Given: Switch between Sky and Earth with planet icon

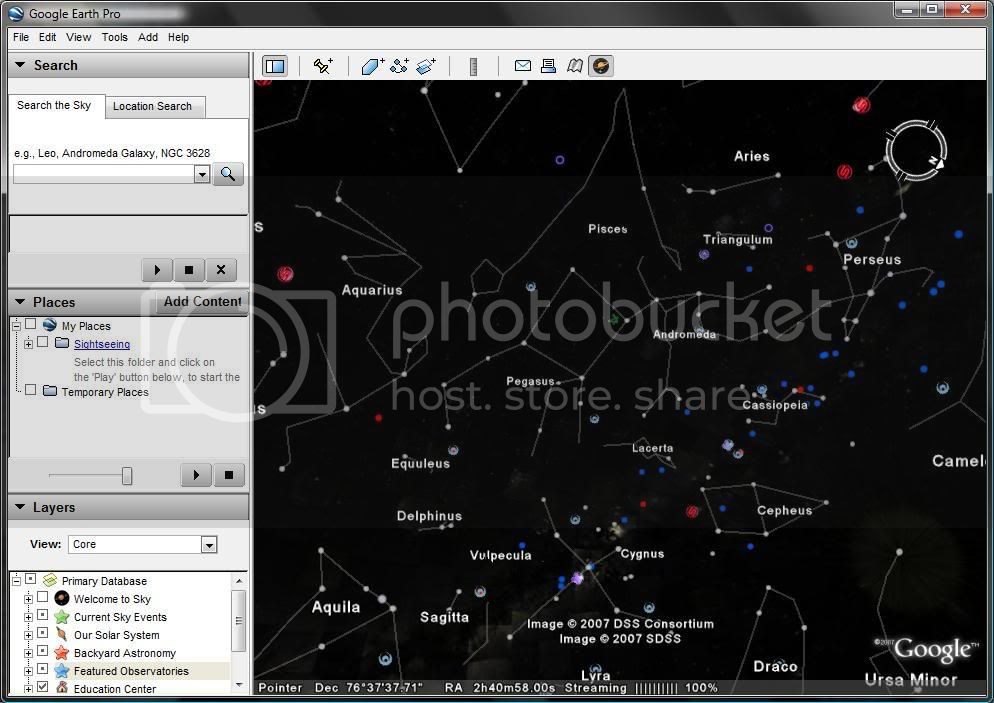Looking at the screenshot, I should tap(601, 66).
